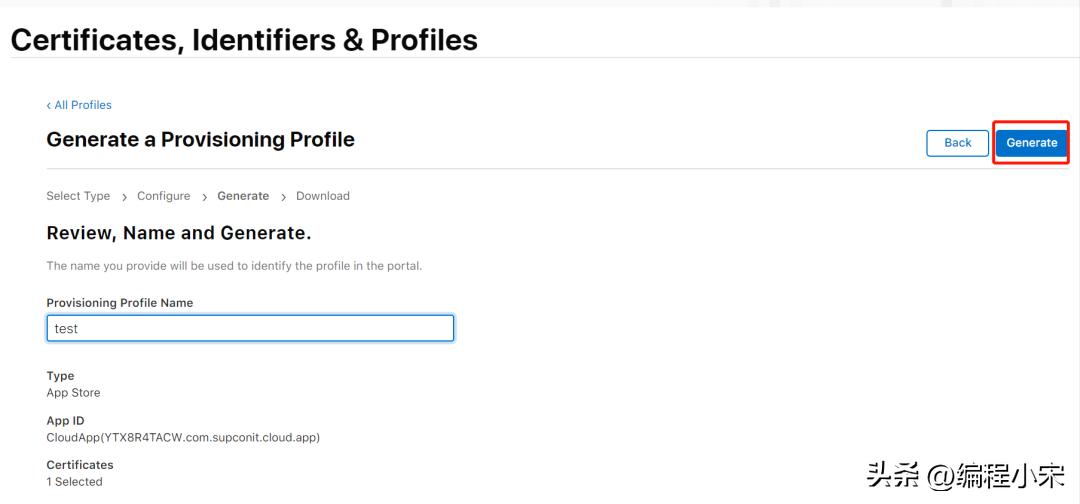The height and width of the screenshot is (504, 1080).
Task: Click the Generate a Provisioning Profile heading
Action: 200,140
